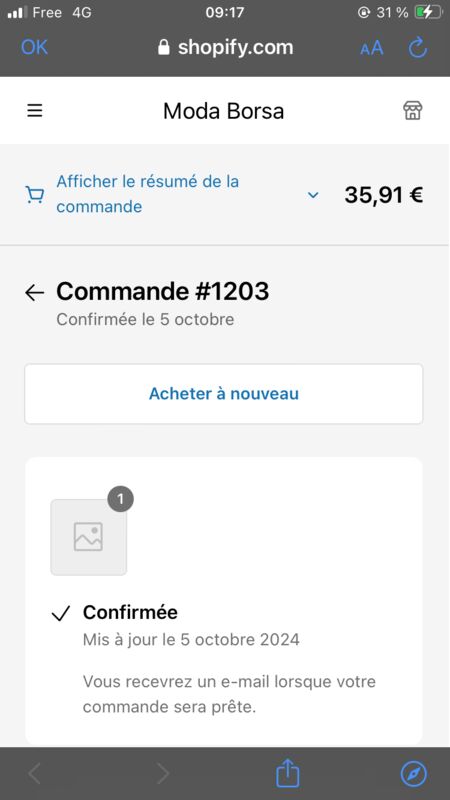The height and width of the screenshot is (800, 450).
Task: Tap the product placeholder thumbnail
Action: click(88, 537)
